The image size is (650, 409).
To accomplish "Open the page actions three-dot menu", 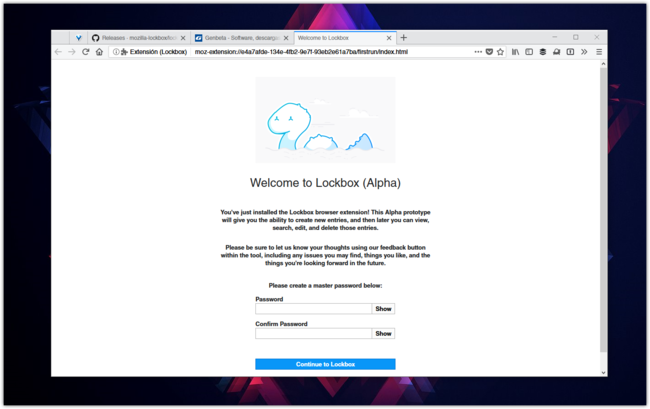I will pyautogui.click(x=478, y=52).
